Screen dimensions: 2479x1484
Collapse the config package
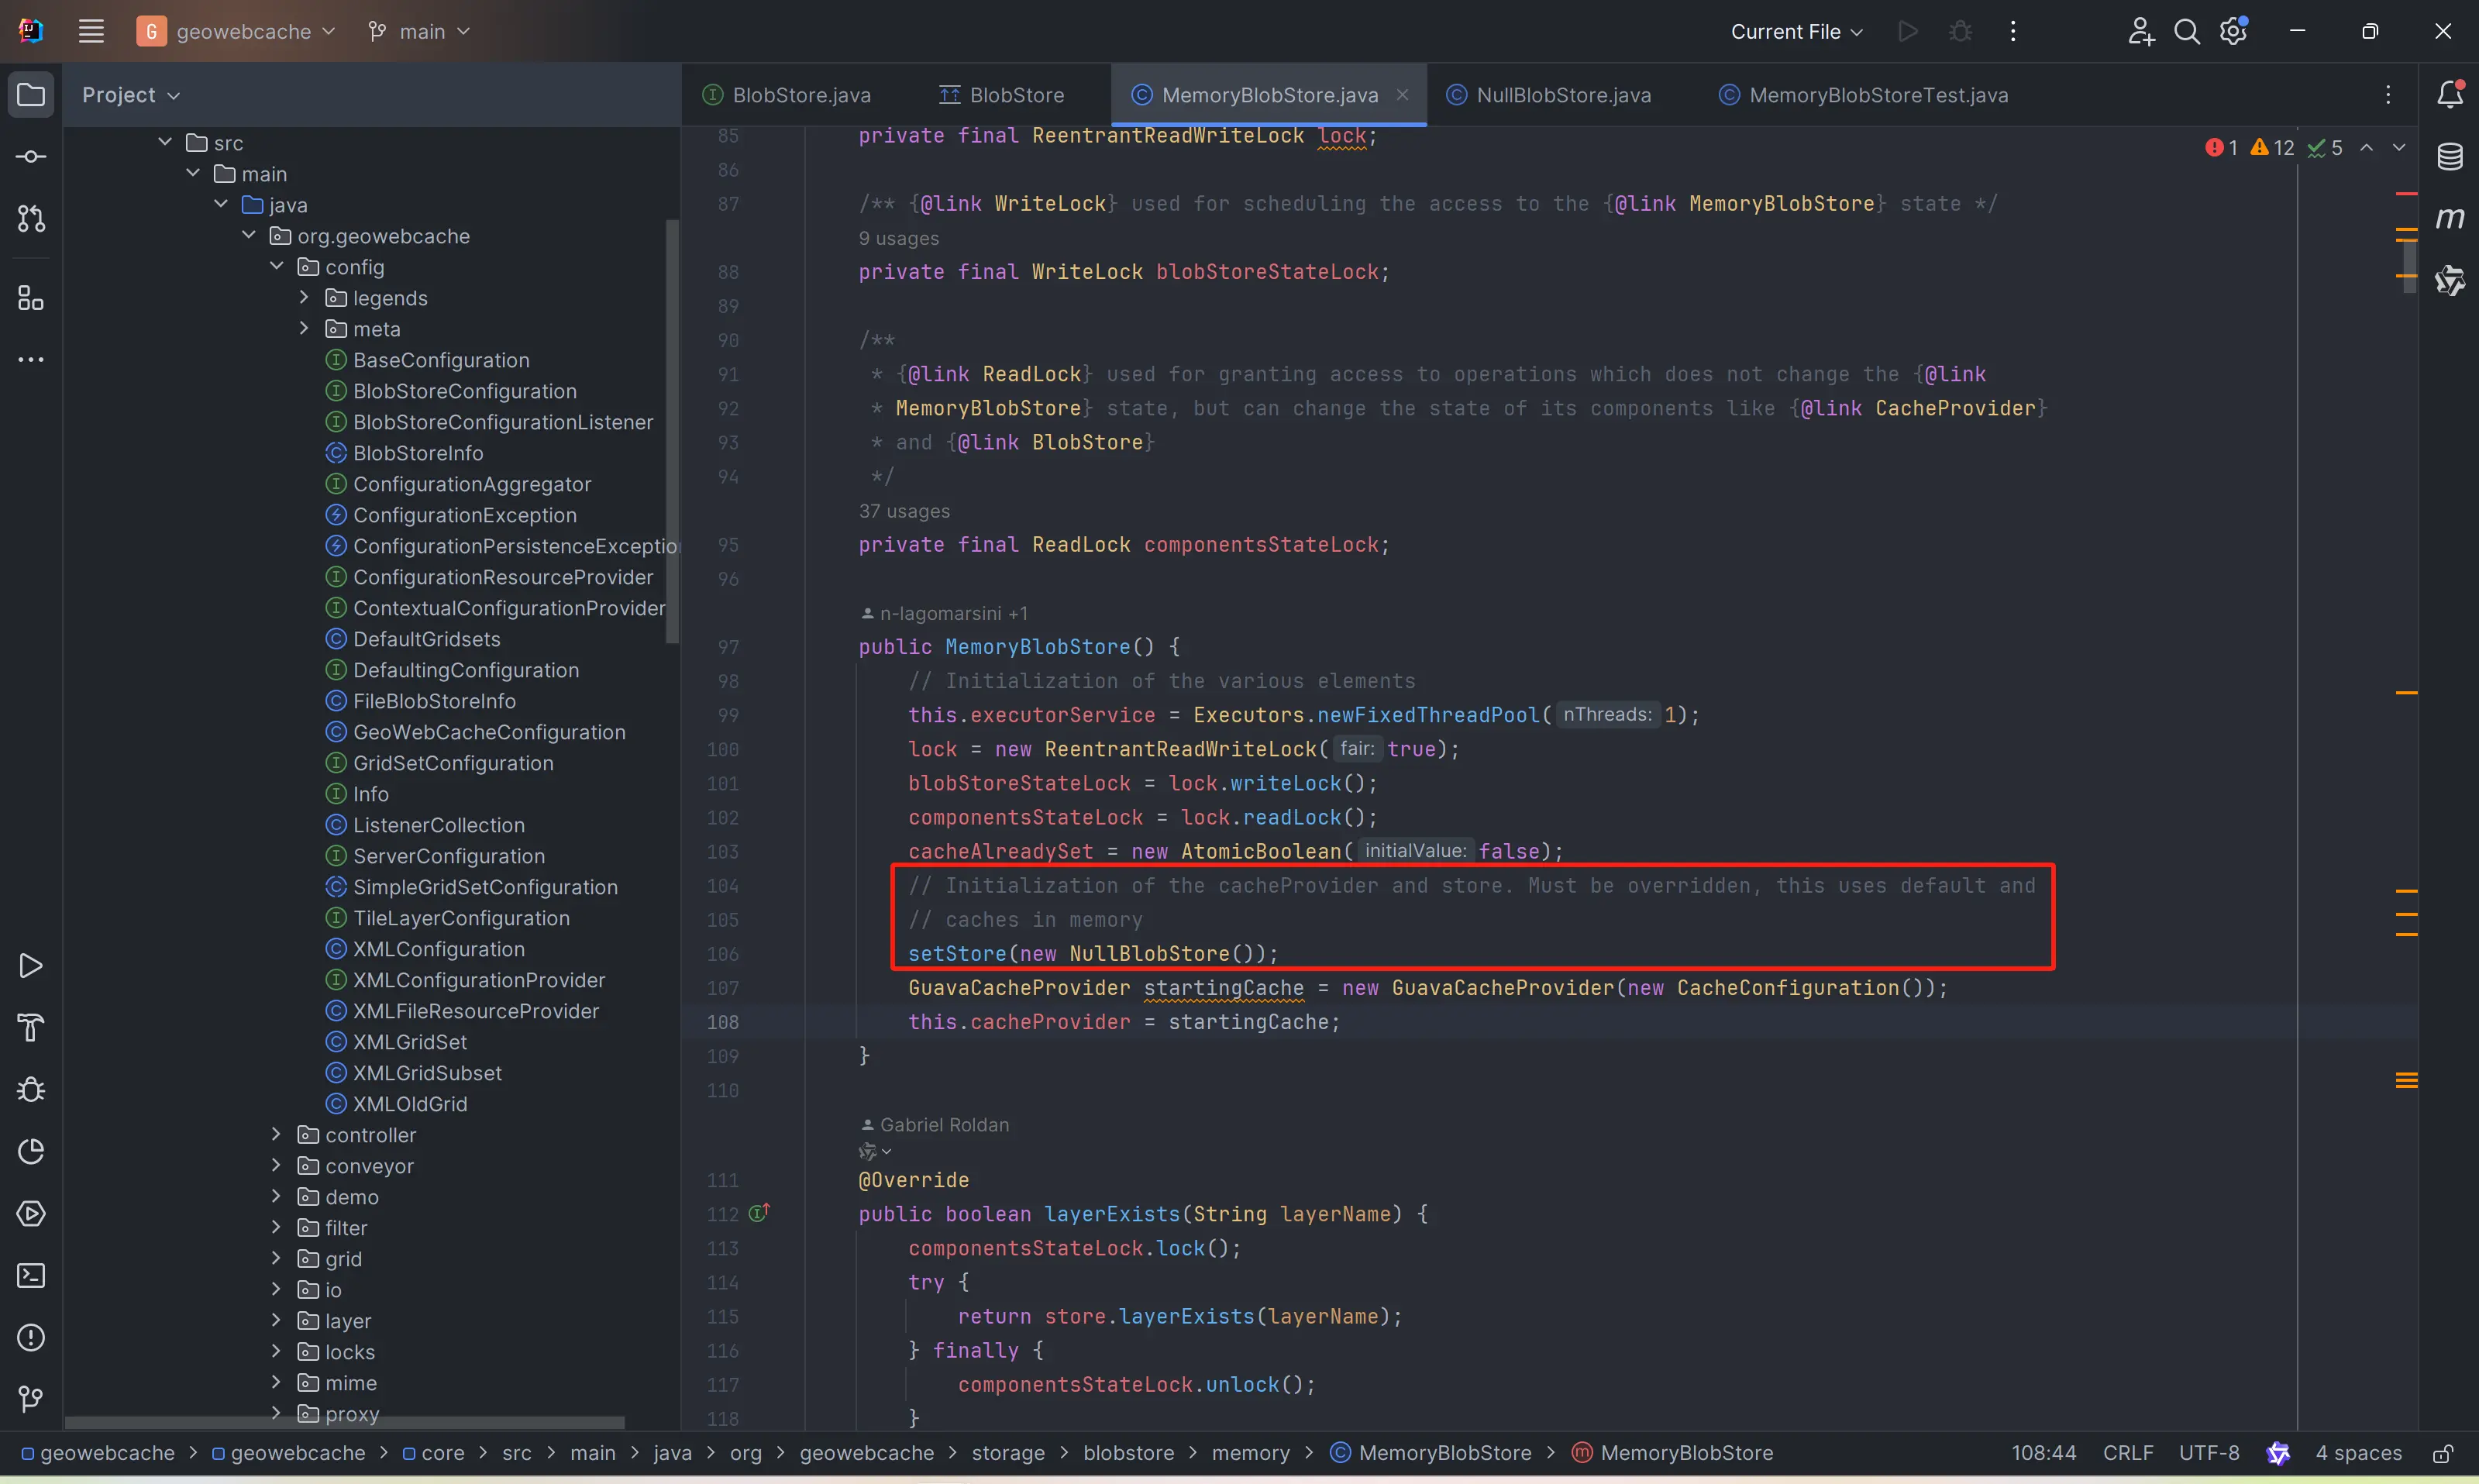click(276, 267)
